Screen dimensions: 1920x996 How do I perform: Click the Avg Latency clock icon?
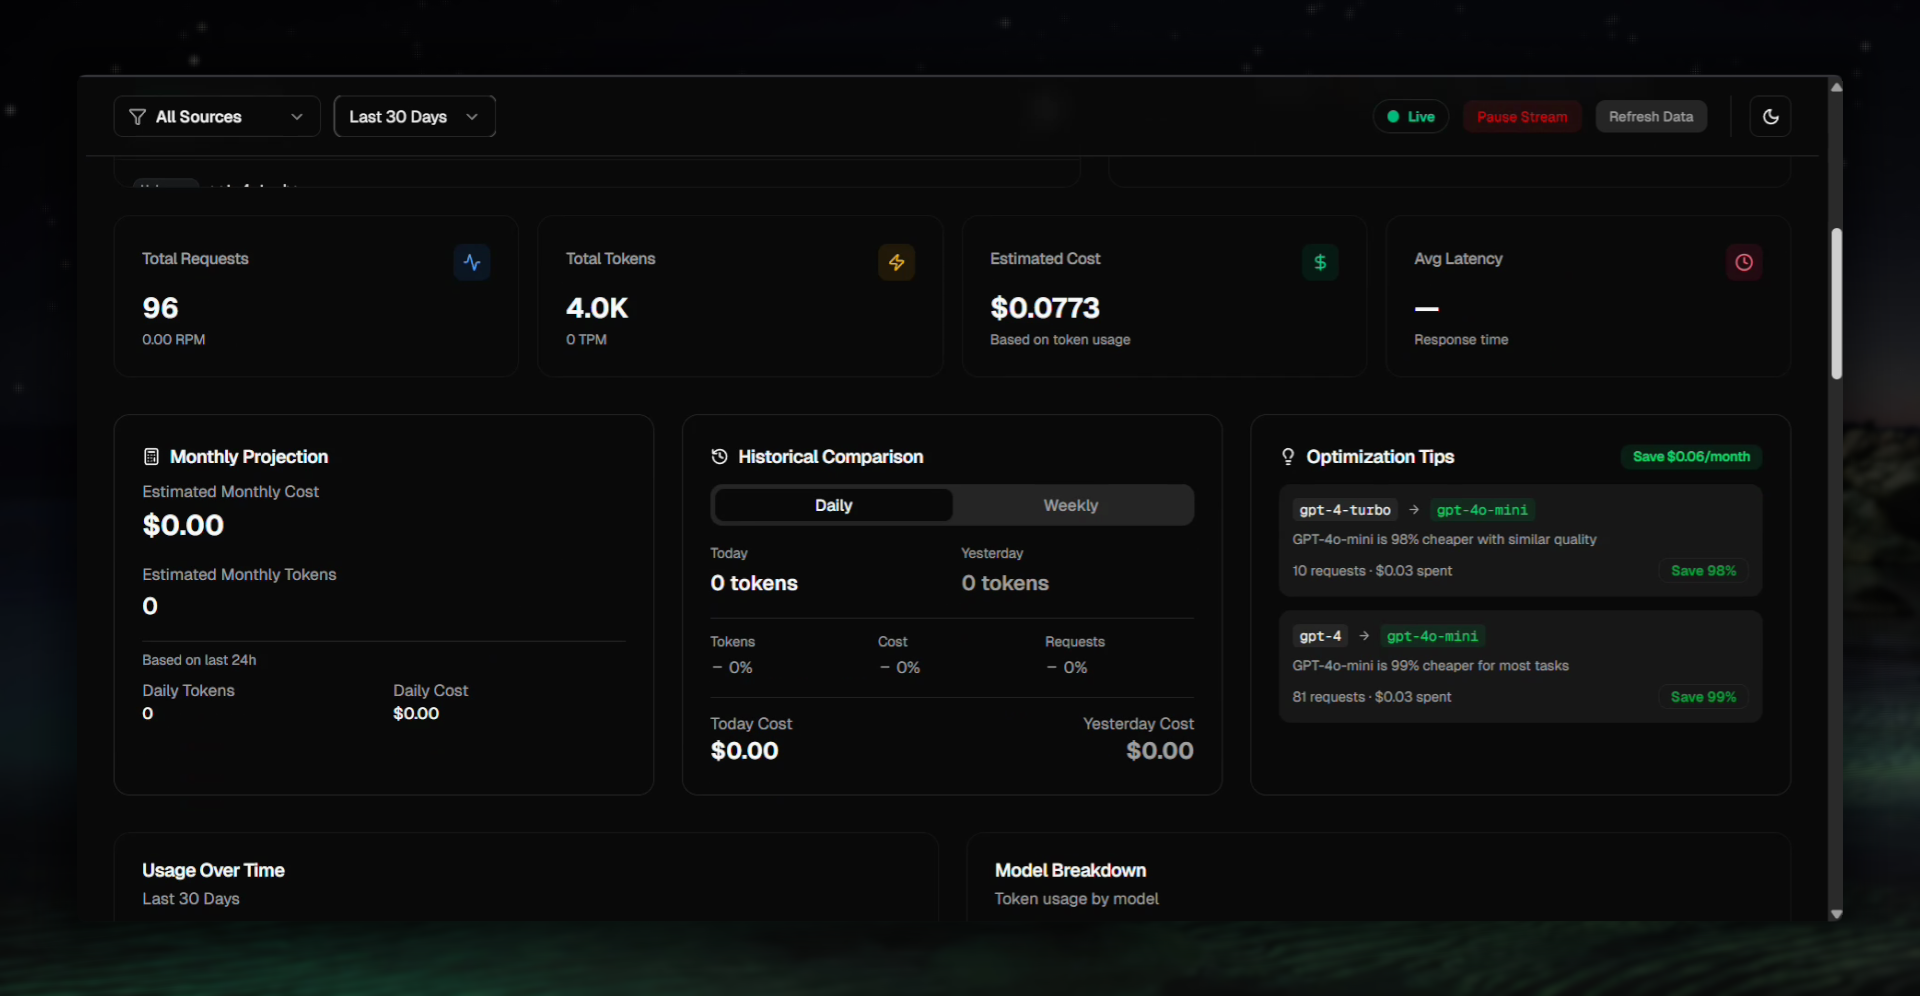1744,263
